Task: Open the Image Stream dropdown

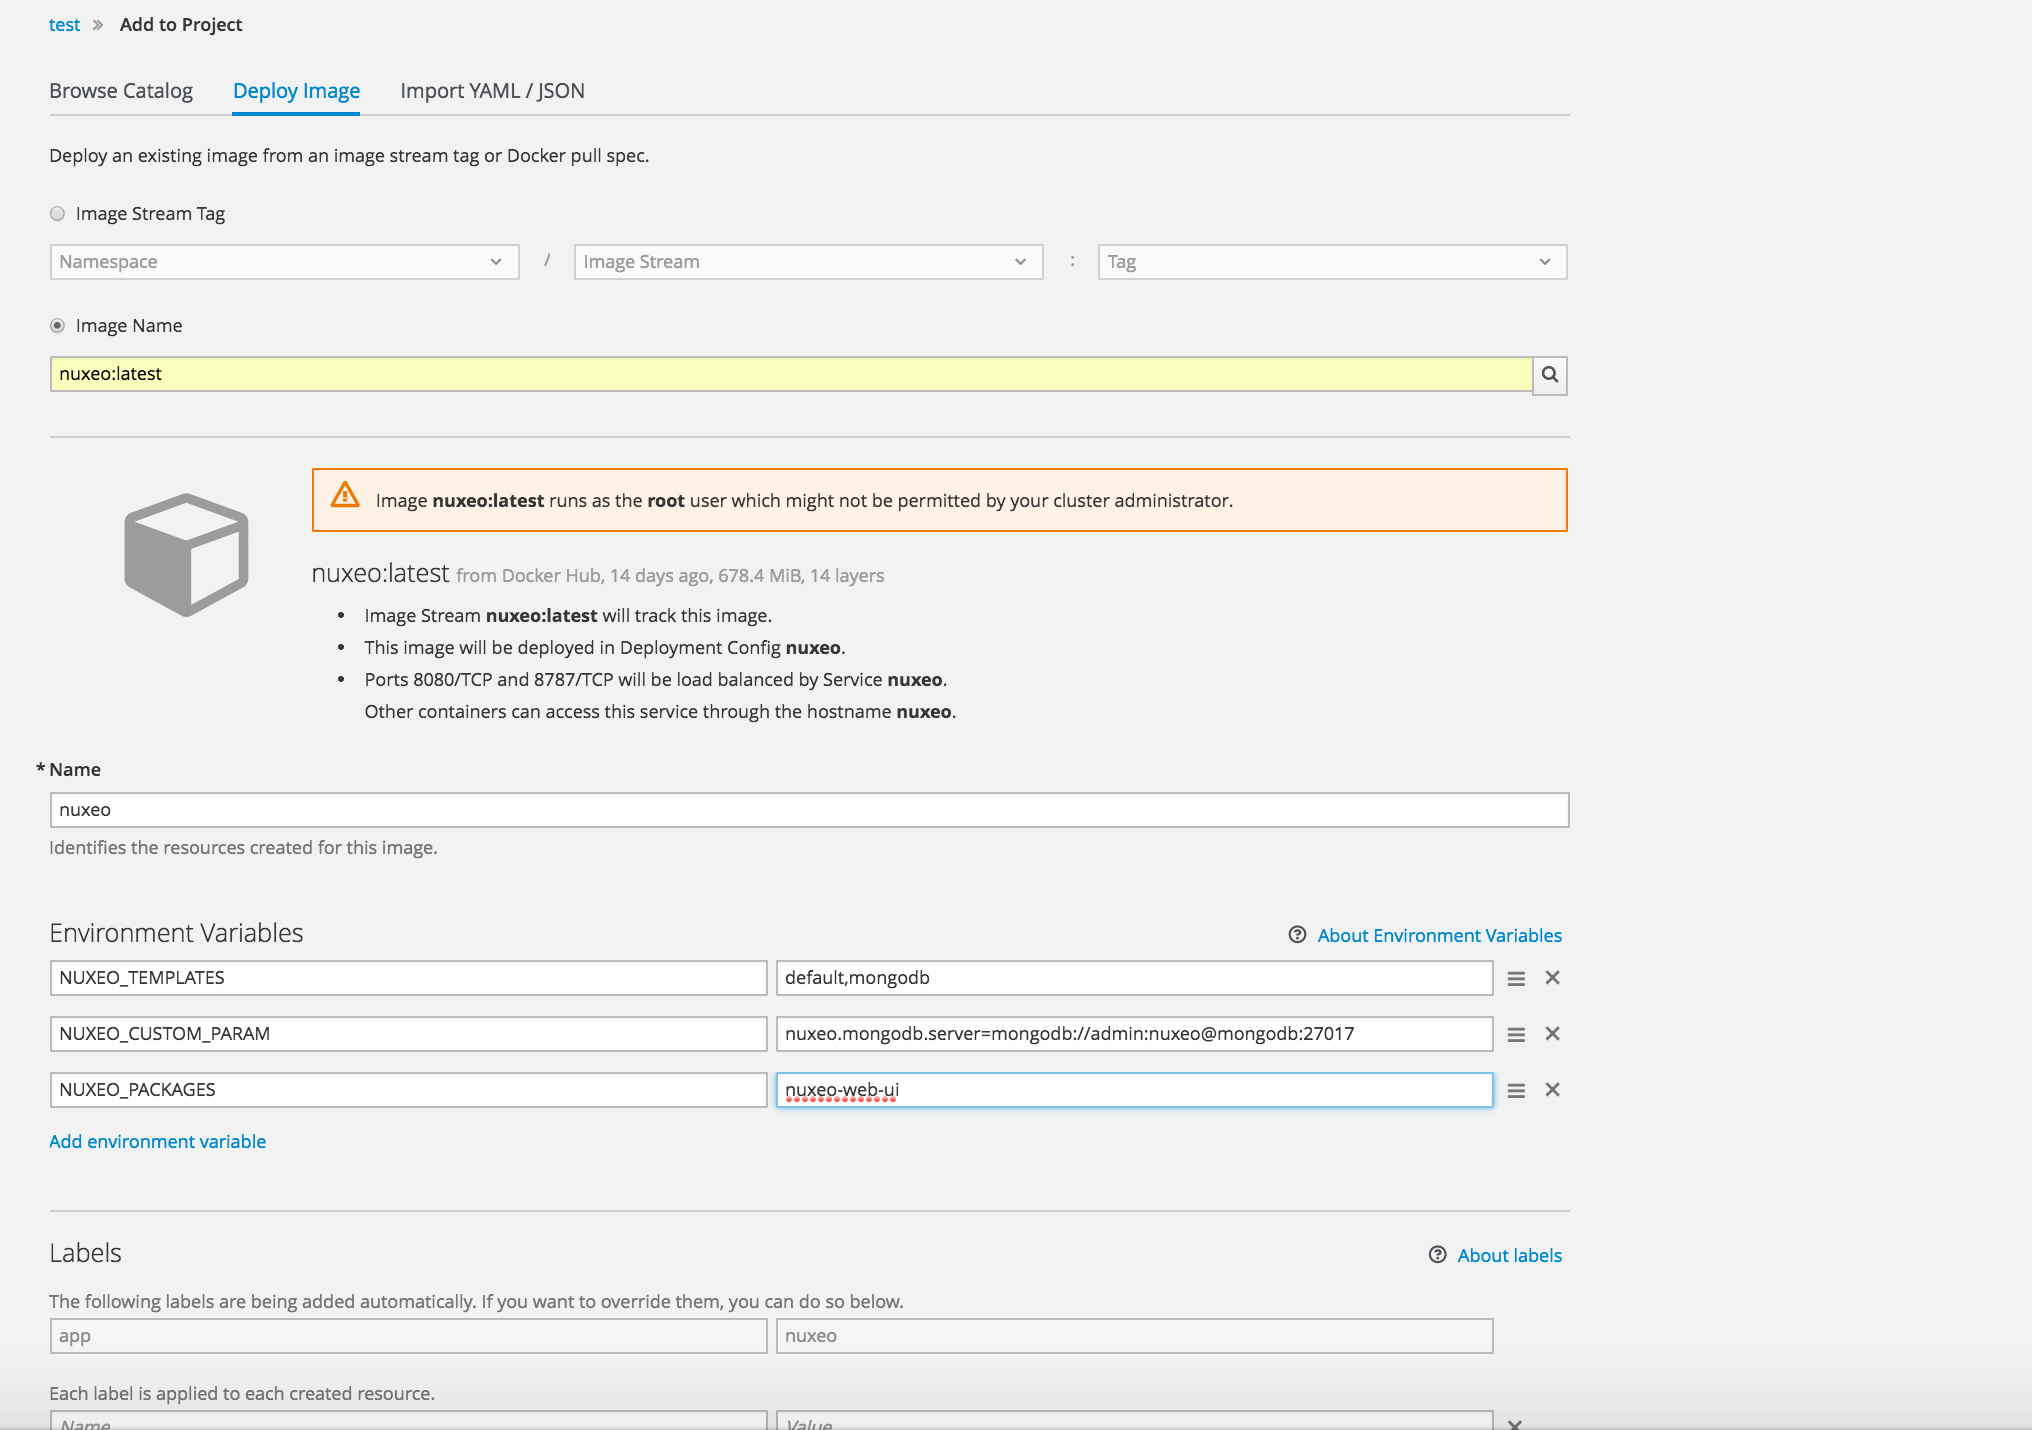Action: pyautogui.click(x=808, y=262)
